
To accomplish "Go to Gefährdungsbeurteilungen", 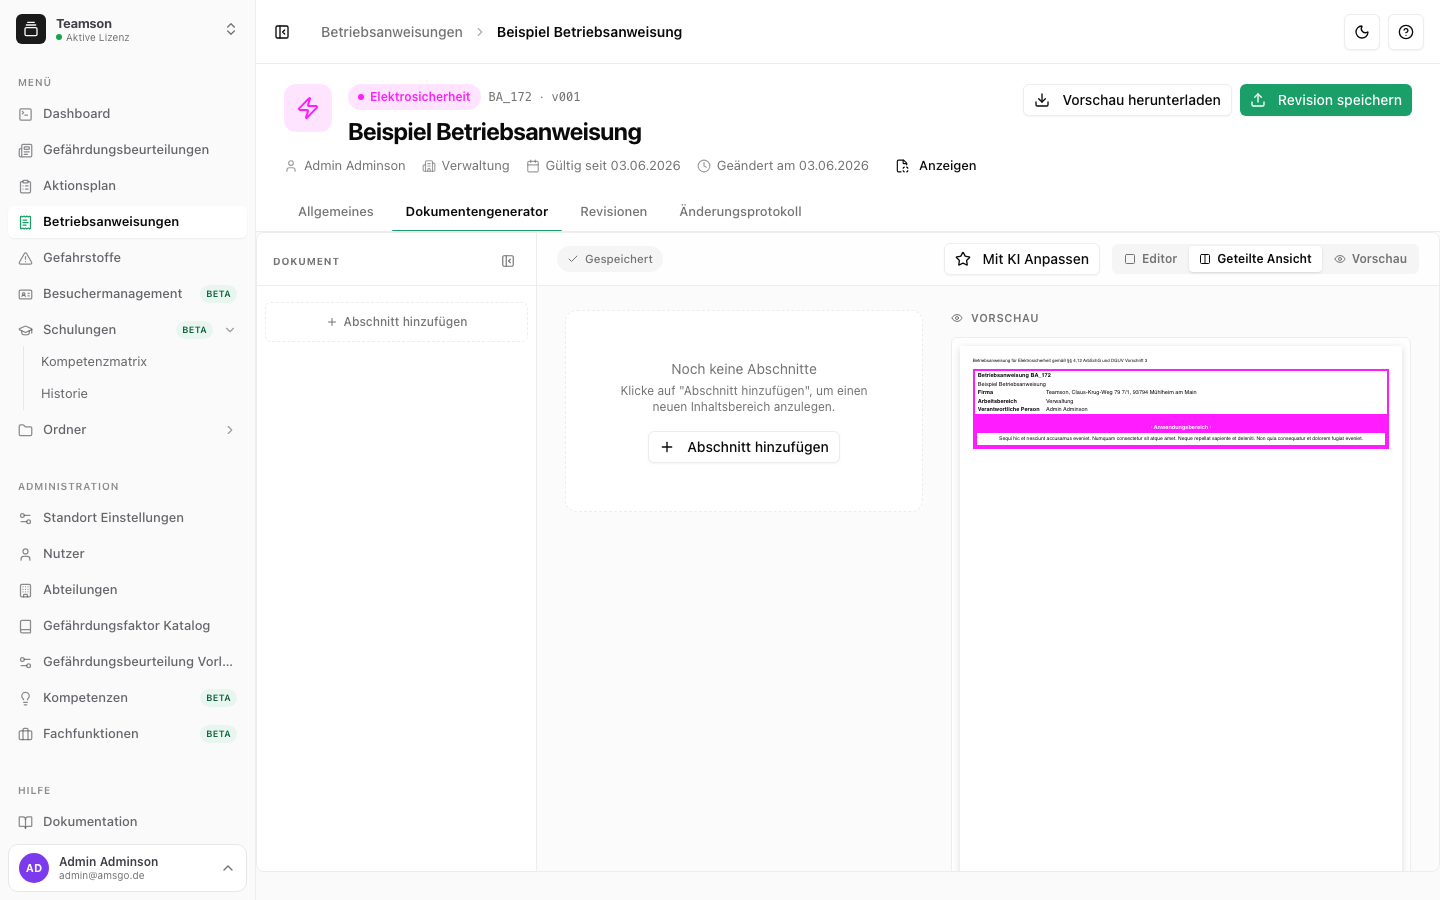I will [x=127, y=150].
